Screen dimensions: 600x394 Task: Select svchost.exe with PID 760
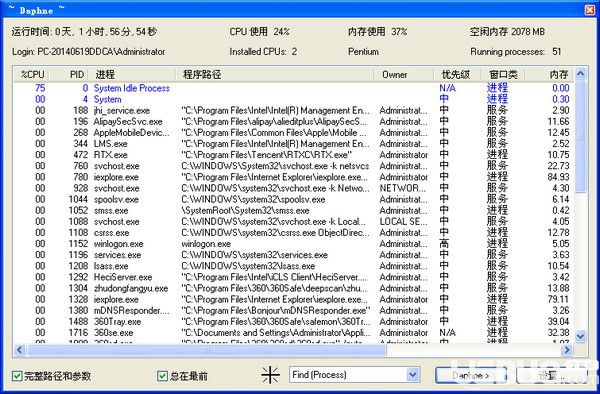coord(294,166)
